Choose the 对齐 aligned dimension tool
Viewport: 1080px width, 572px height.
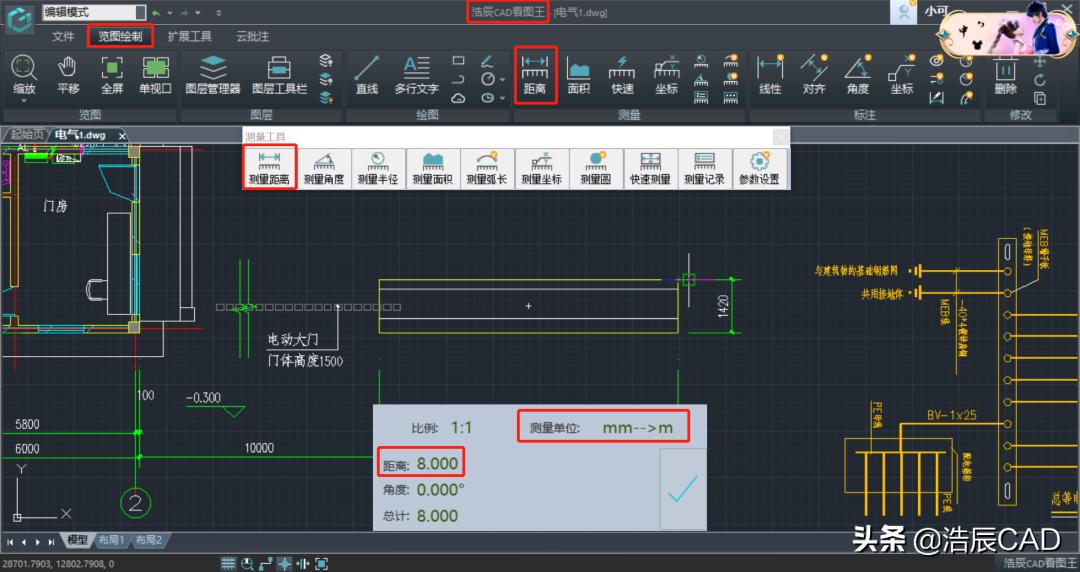tap(814, 76)
